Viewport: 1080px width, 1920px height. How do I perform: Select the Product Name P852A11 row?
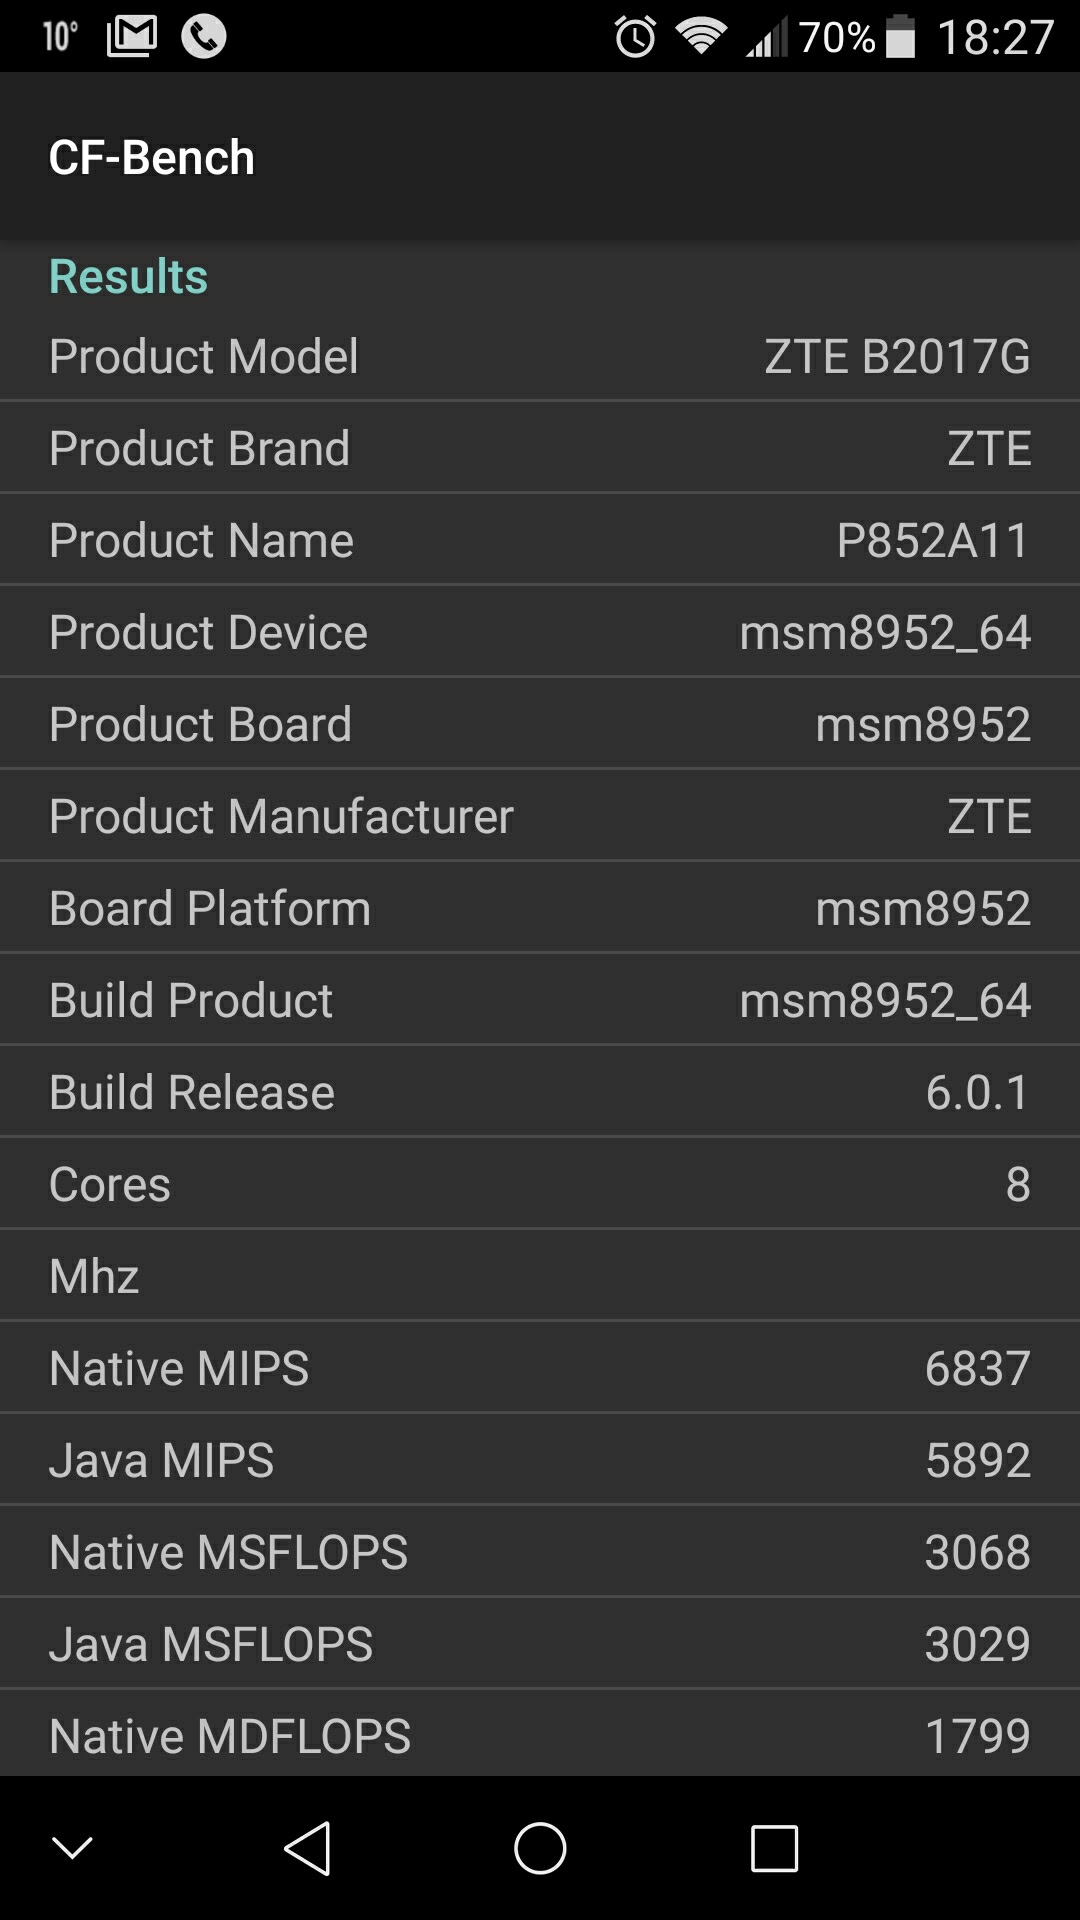tap(540, 540)
